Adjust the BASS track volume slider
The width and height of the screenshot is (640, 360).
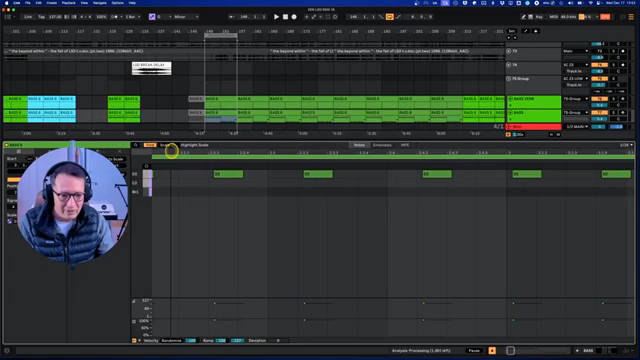(600, 119)
